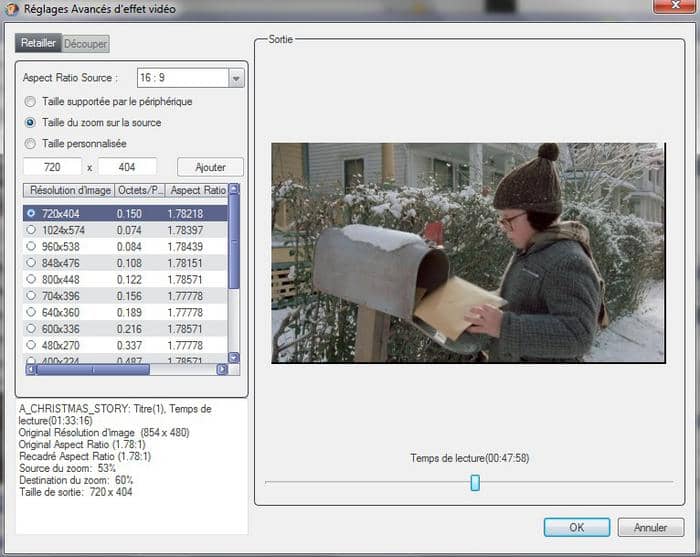Click the 0.156 octets value
This screenshot has width=700, height=557.
pyautogui.click(x=129, y=296)
